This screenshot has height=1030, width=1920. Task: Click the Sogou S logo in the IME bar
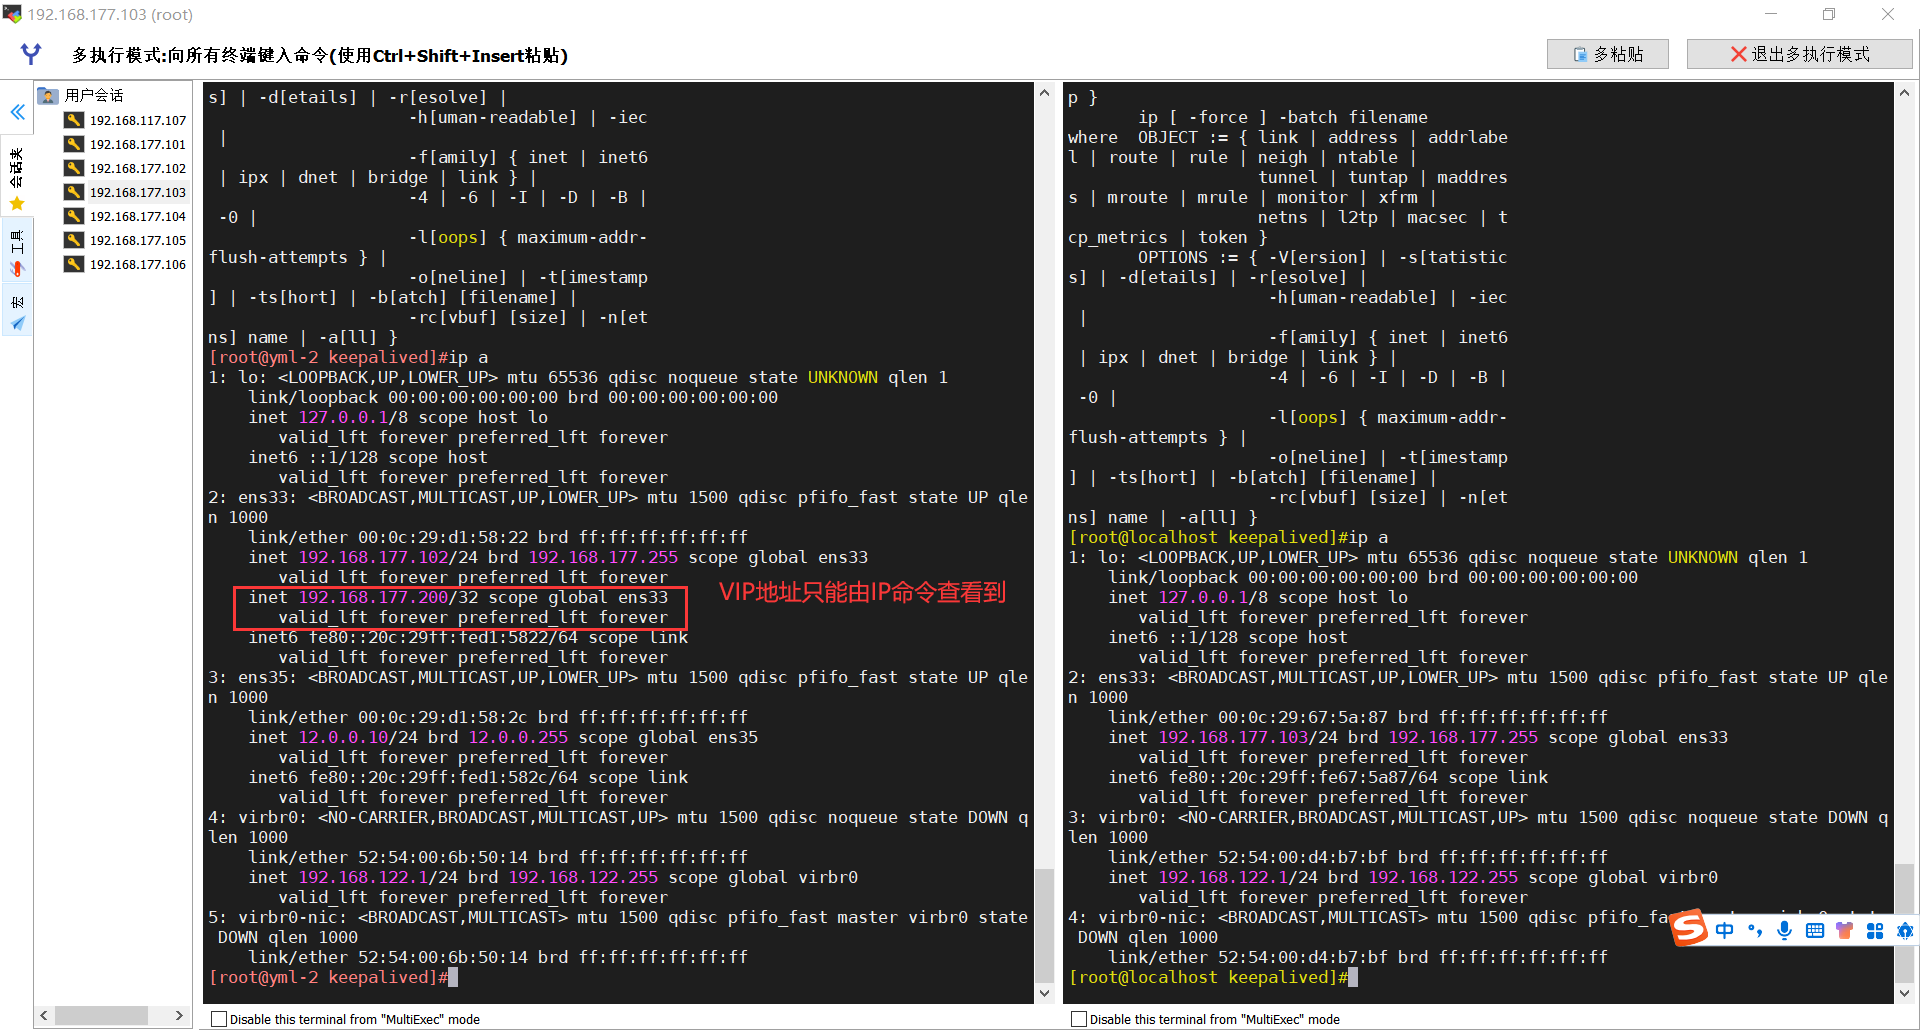pos(1690,929)
